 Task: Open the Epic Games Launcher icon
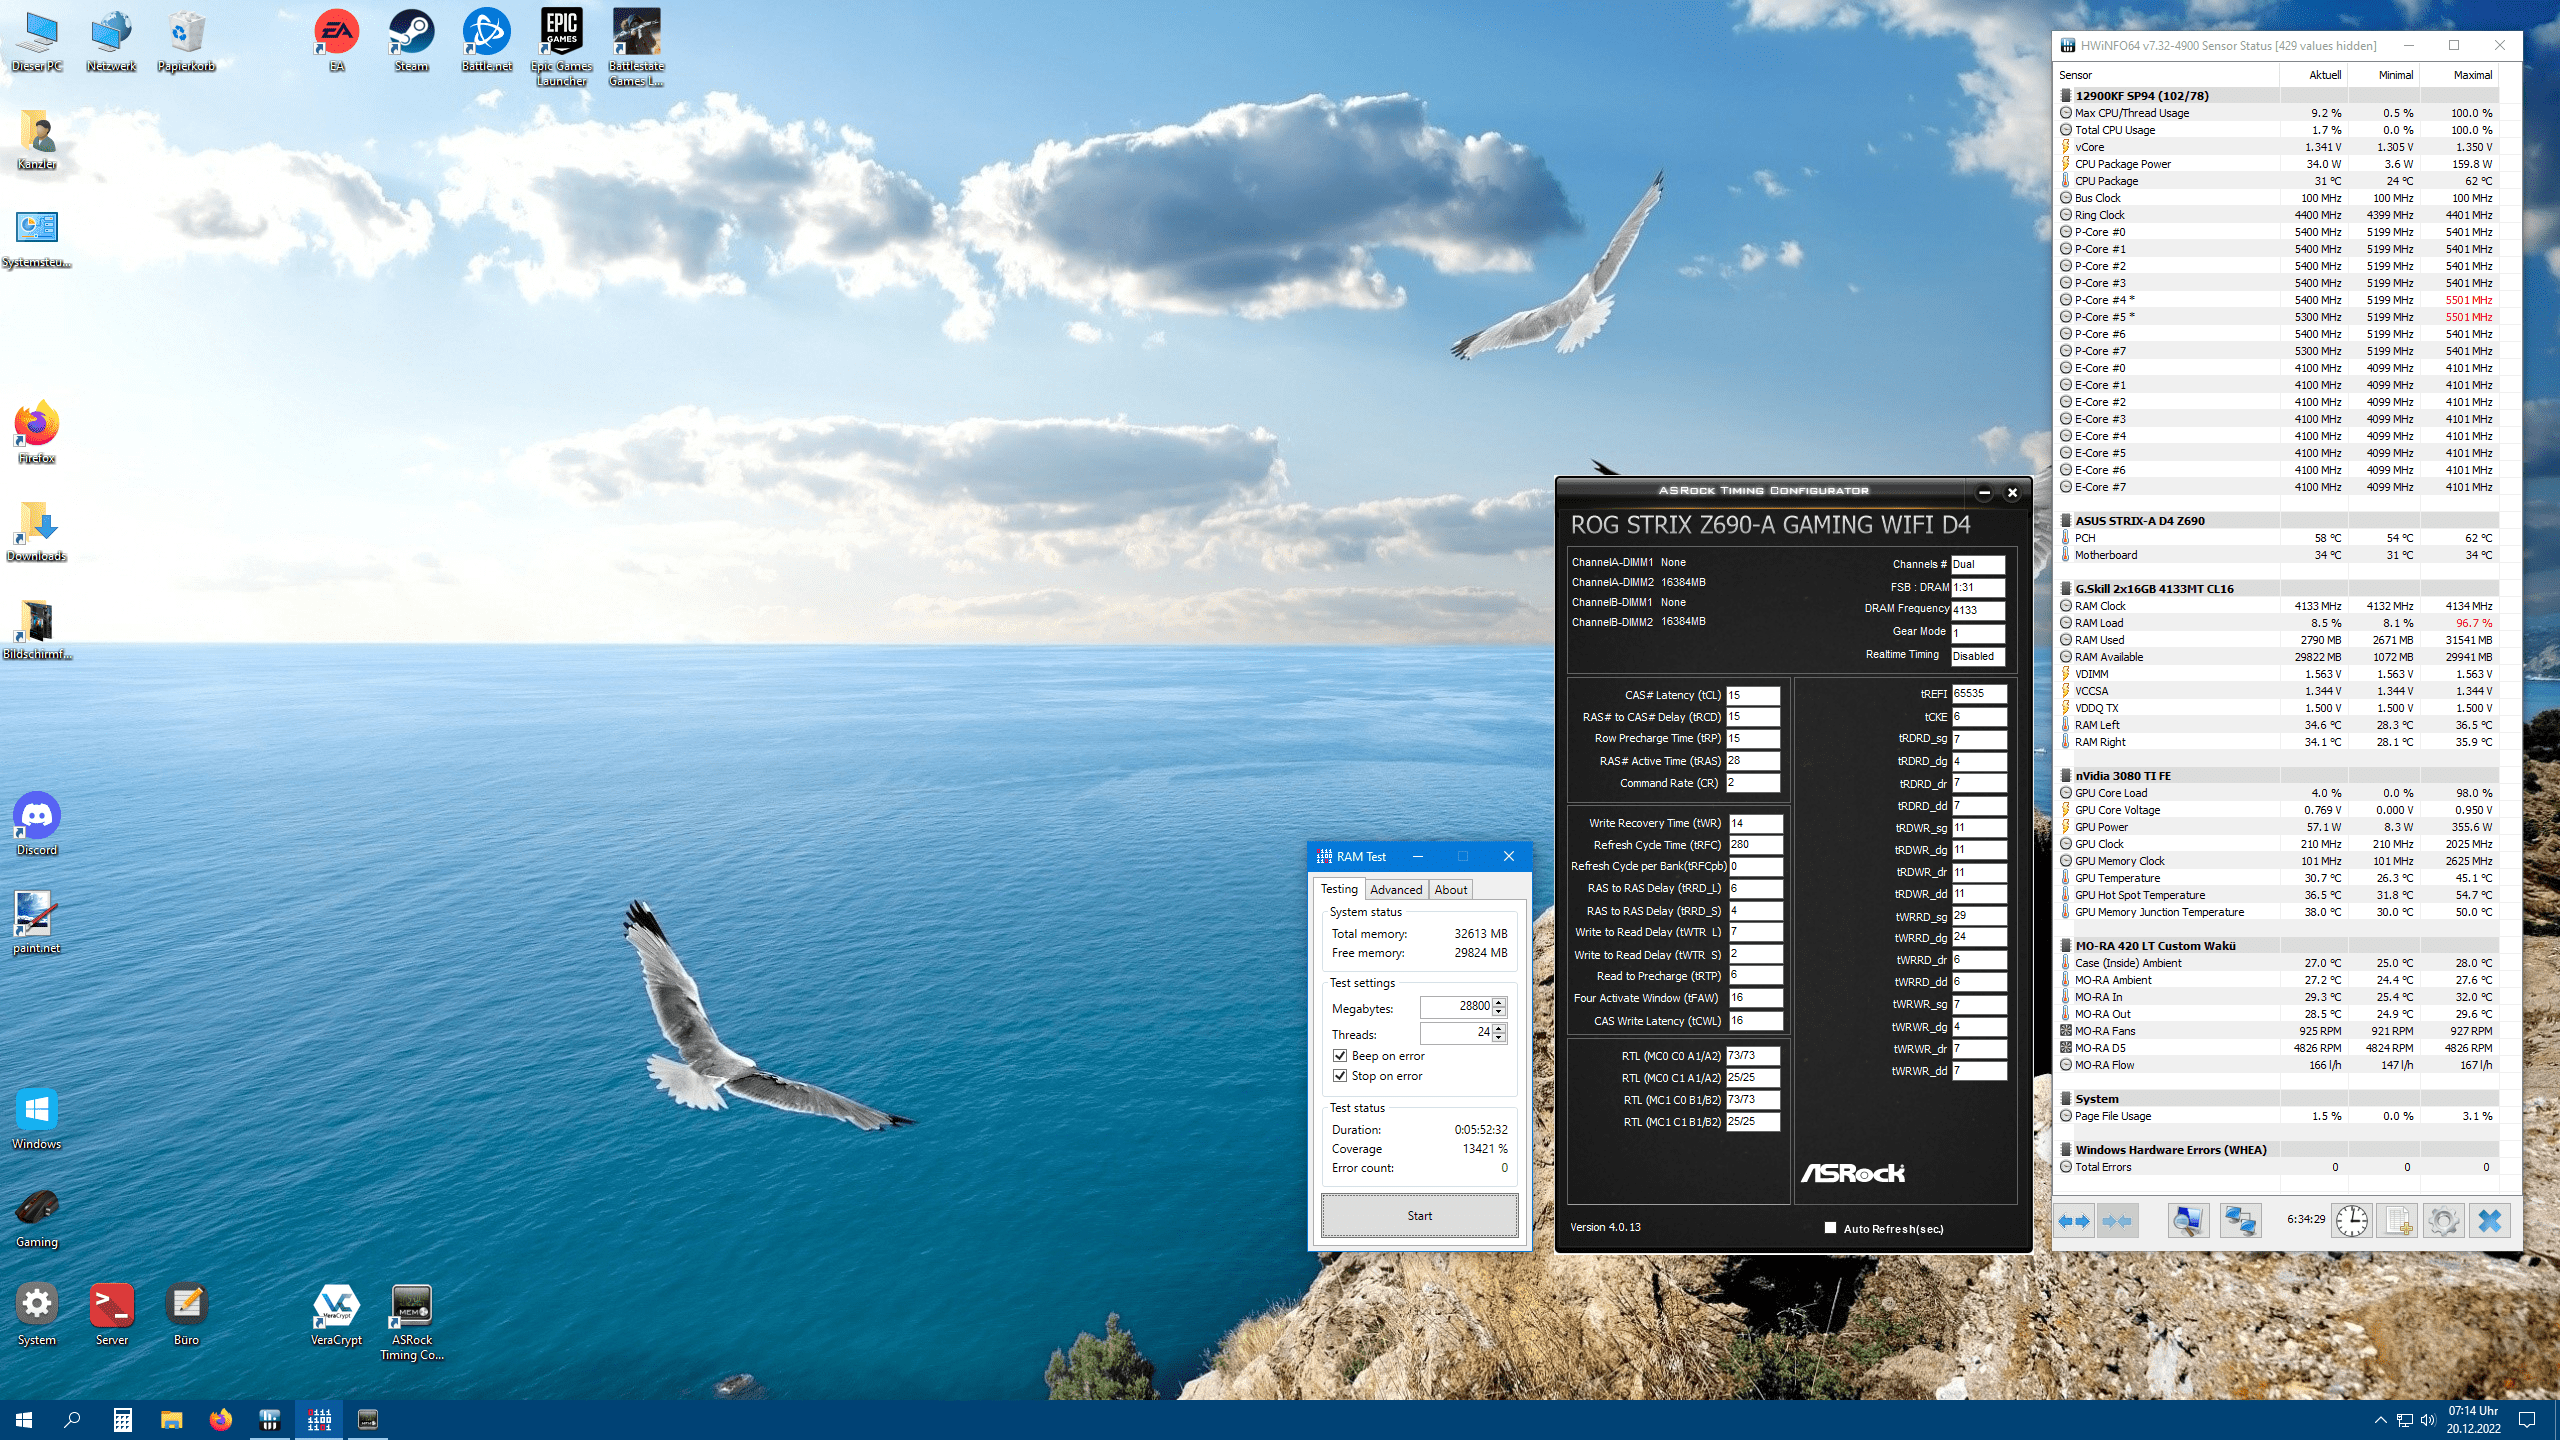click(561, 48)
